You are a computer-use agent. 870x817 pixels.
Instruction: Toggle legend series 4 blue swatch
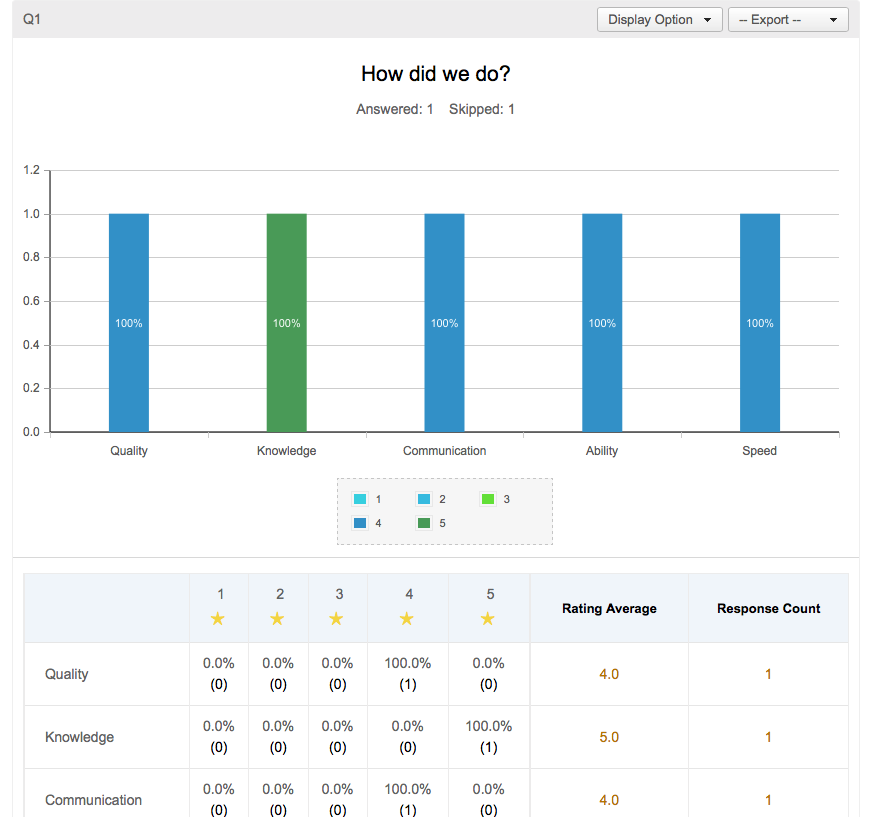[x=360, y=523]
